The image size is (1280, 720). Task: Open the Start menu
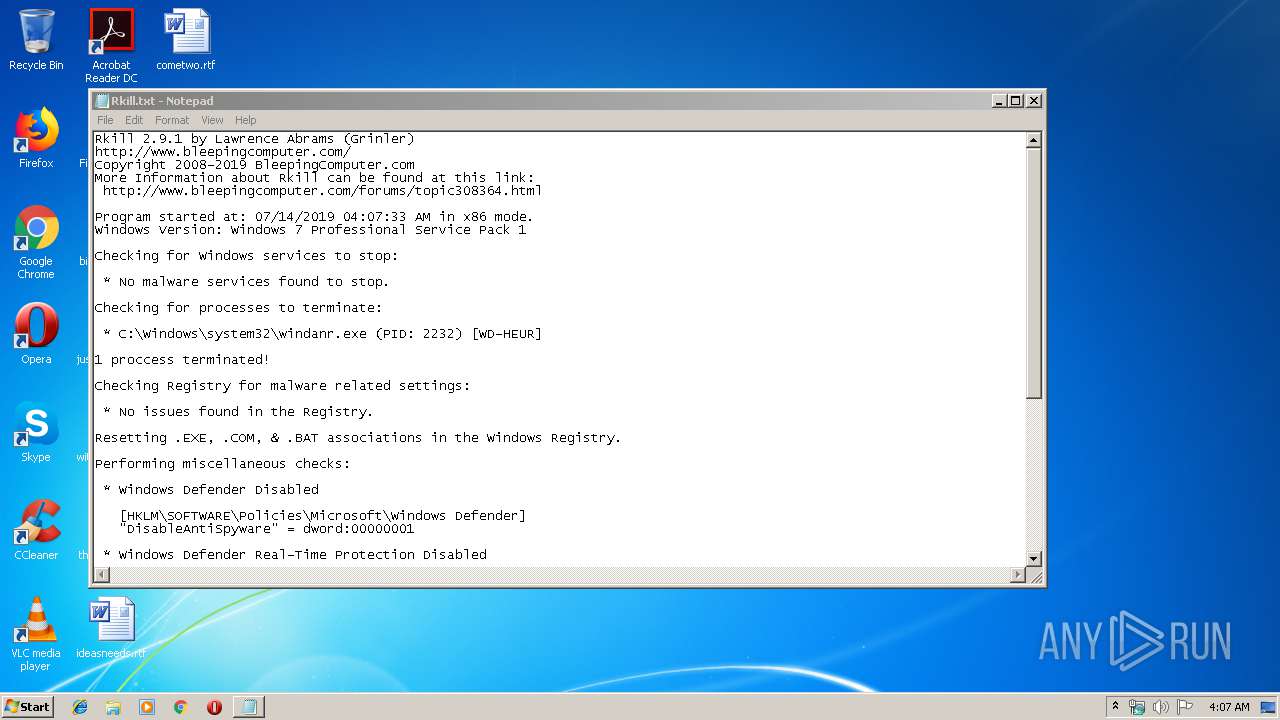27,707
